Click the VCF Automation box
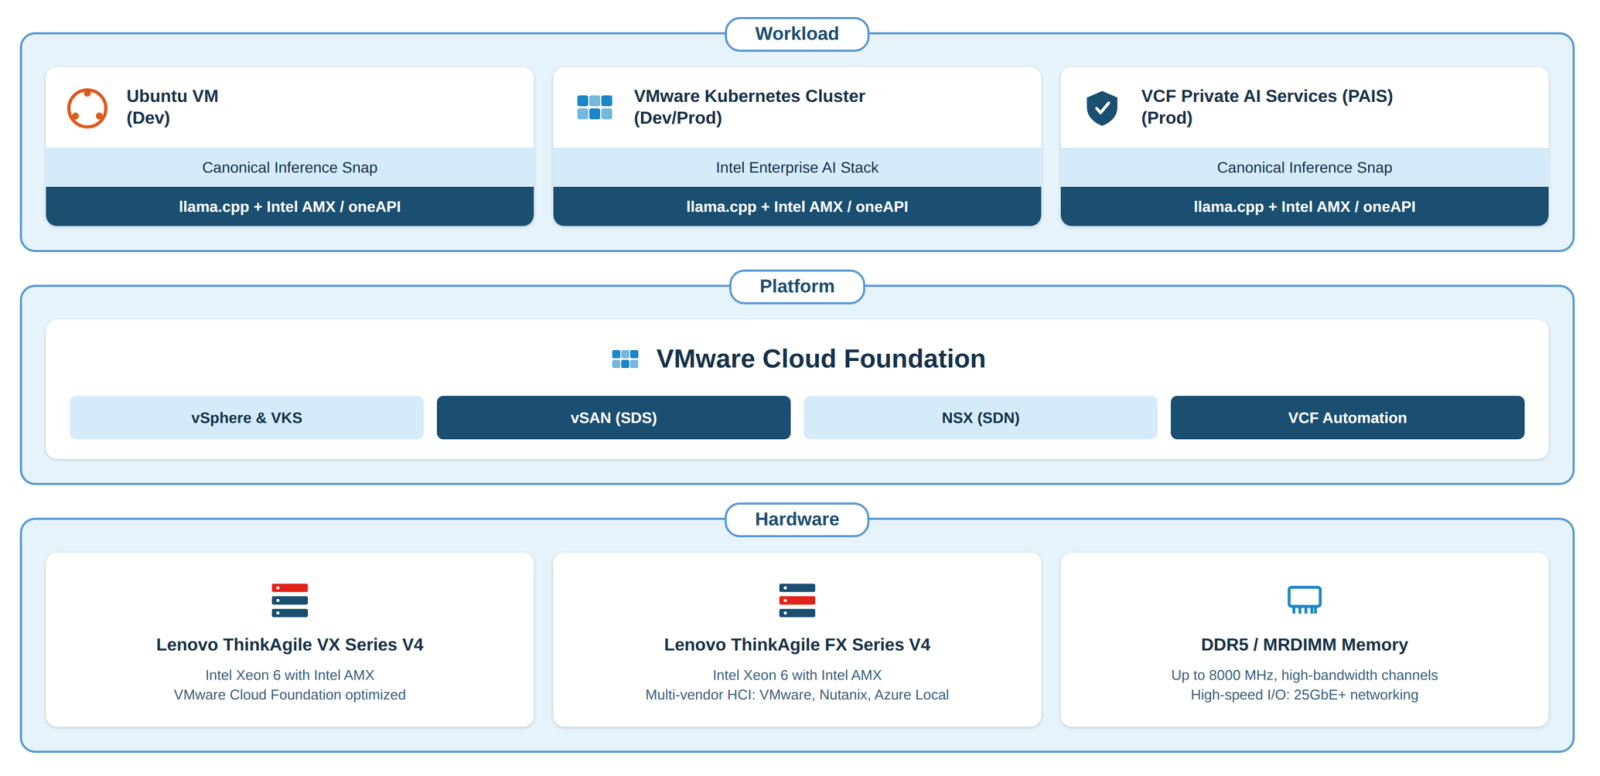 point(1348,418)
